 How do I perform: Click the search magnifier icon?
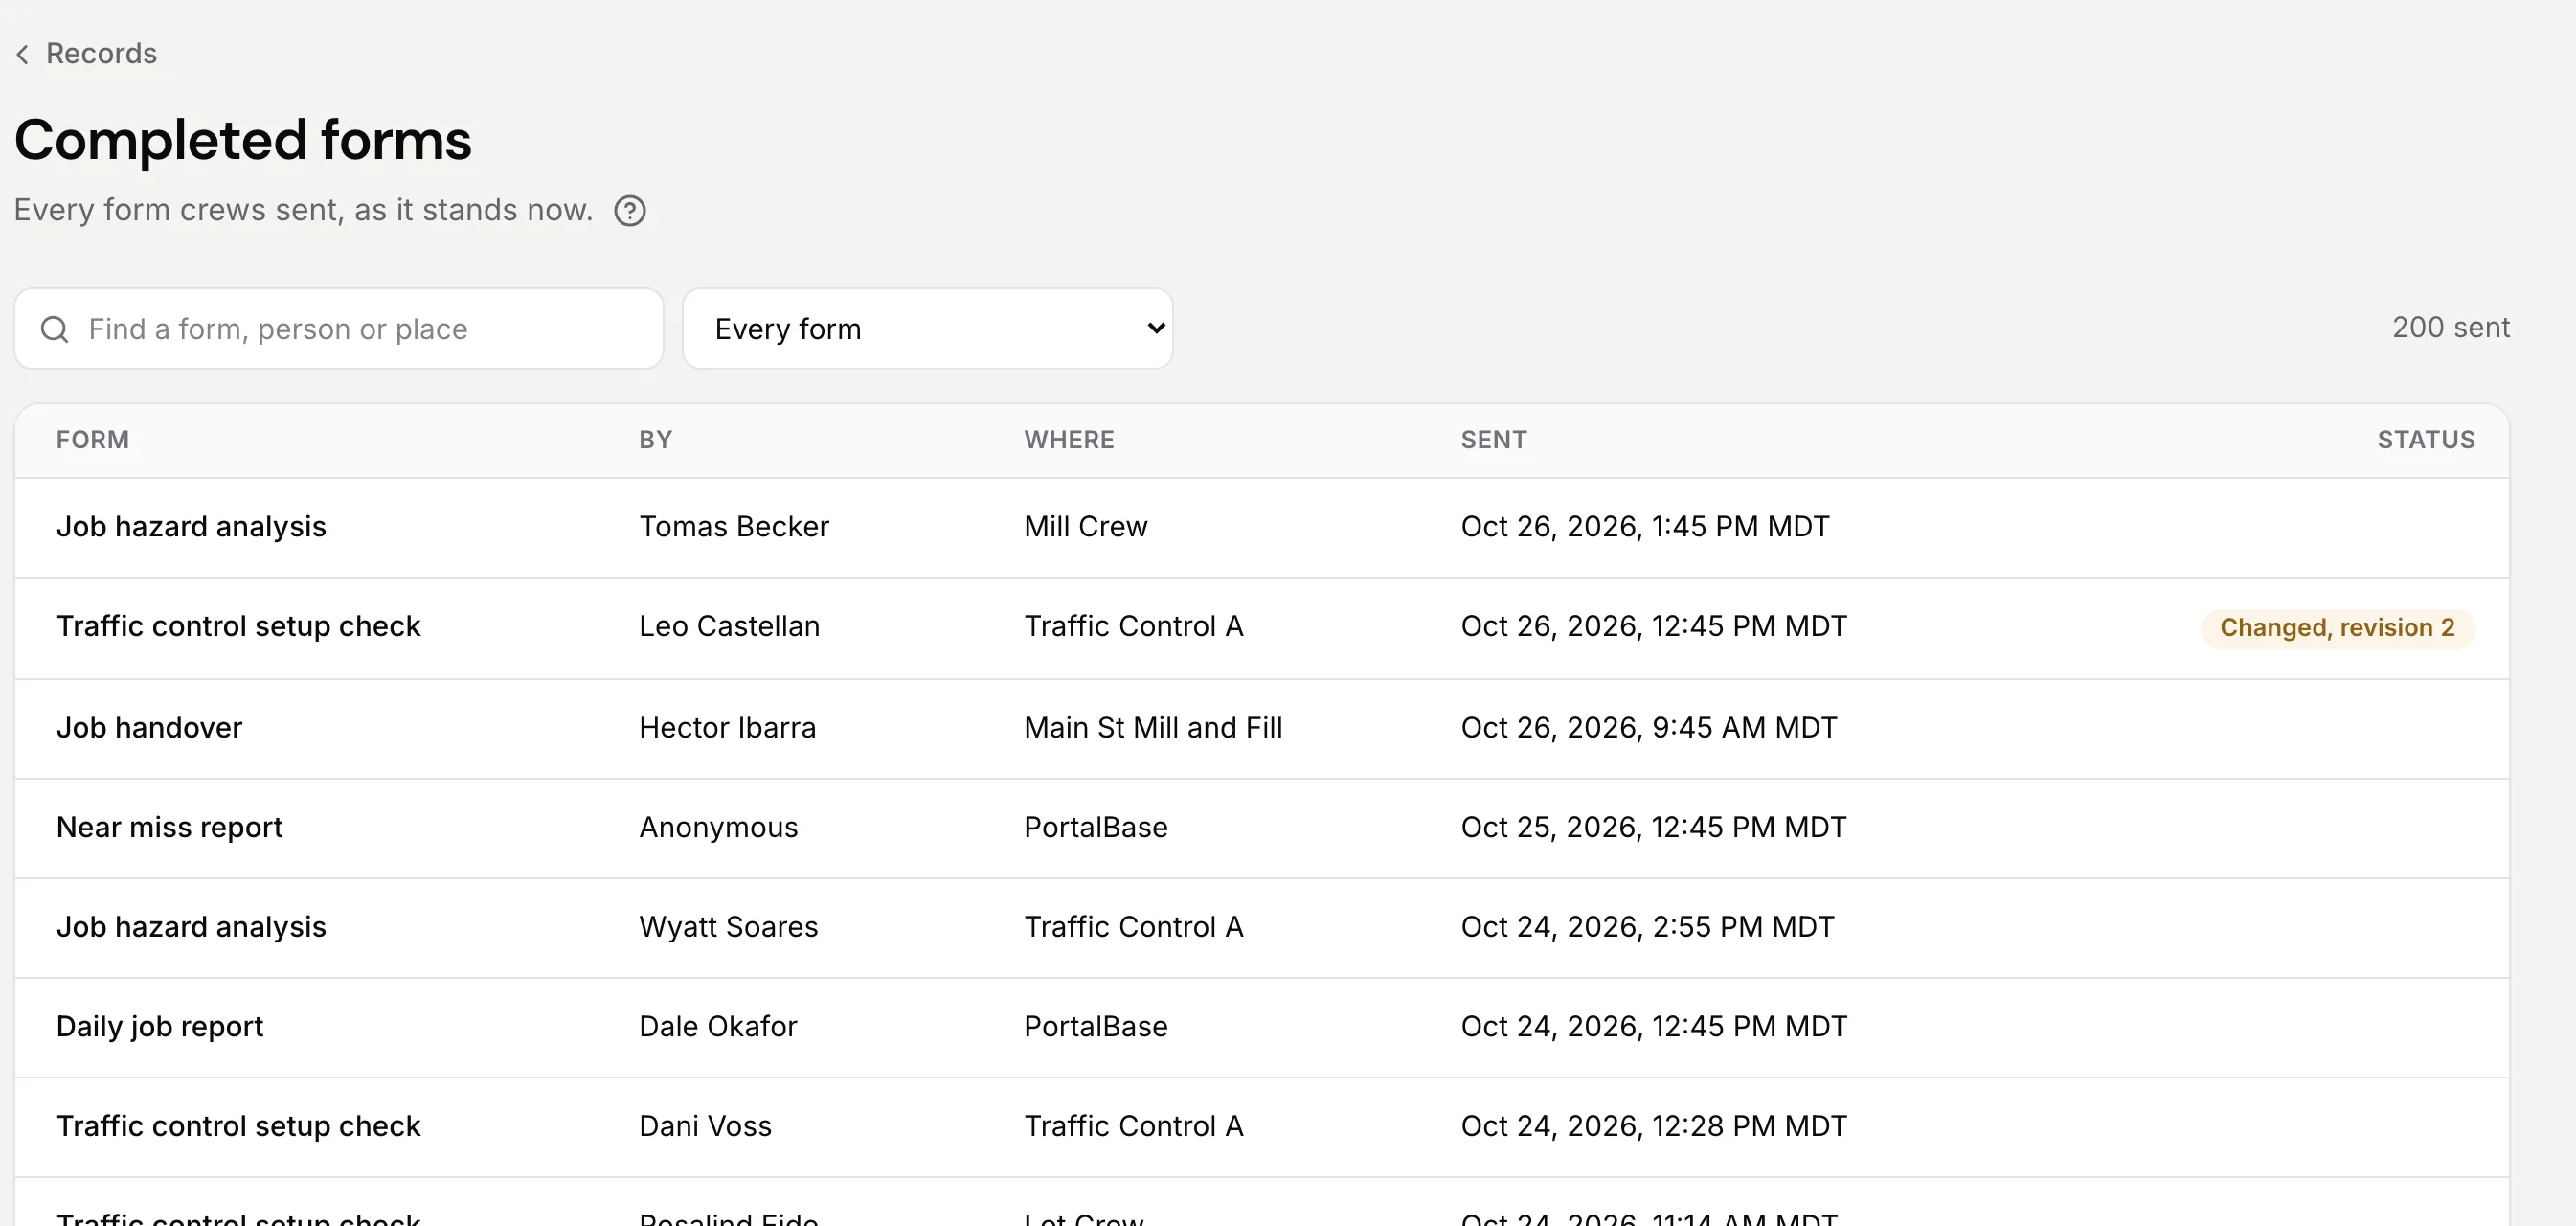(x=55, y=329)
